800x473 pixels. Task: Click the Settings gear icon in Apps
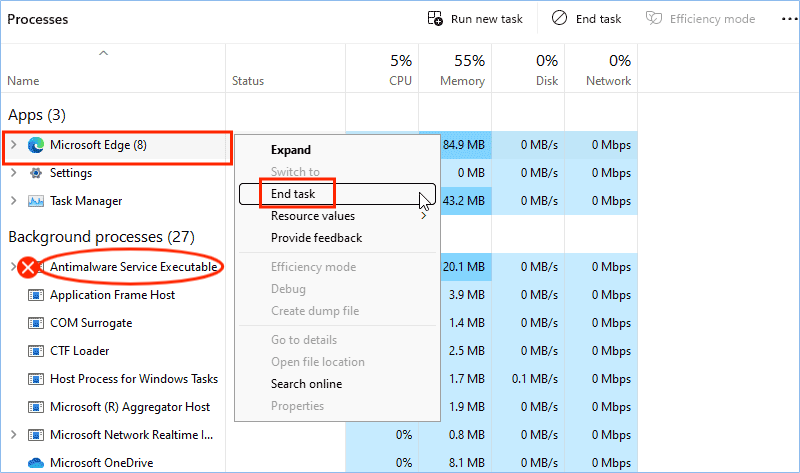pyautogui.click(x=36, y=173)
